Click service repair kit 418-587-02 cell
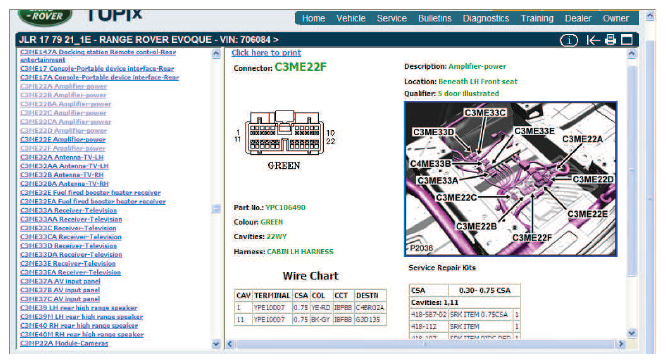Screen dimensions: 666x363 click(429, 315)
